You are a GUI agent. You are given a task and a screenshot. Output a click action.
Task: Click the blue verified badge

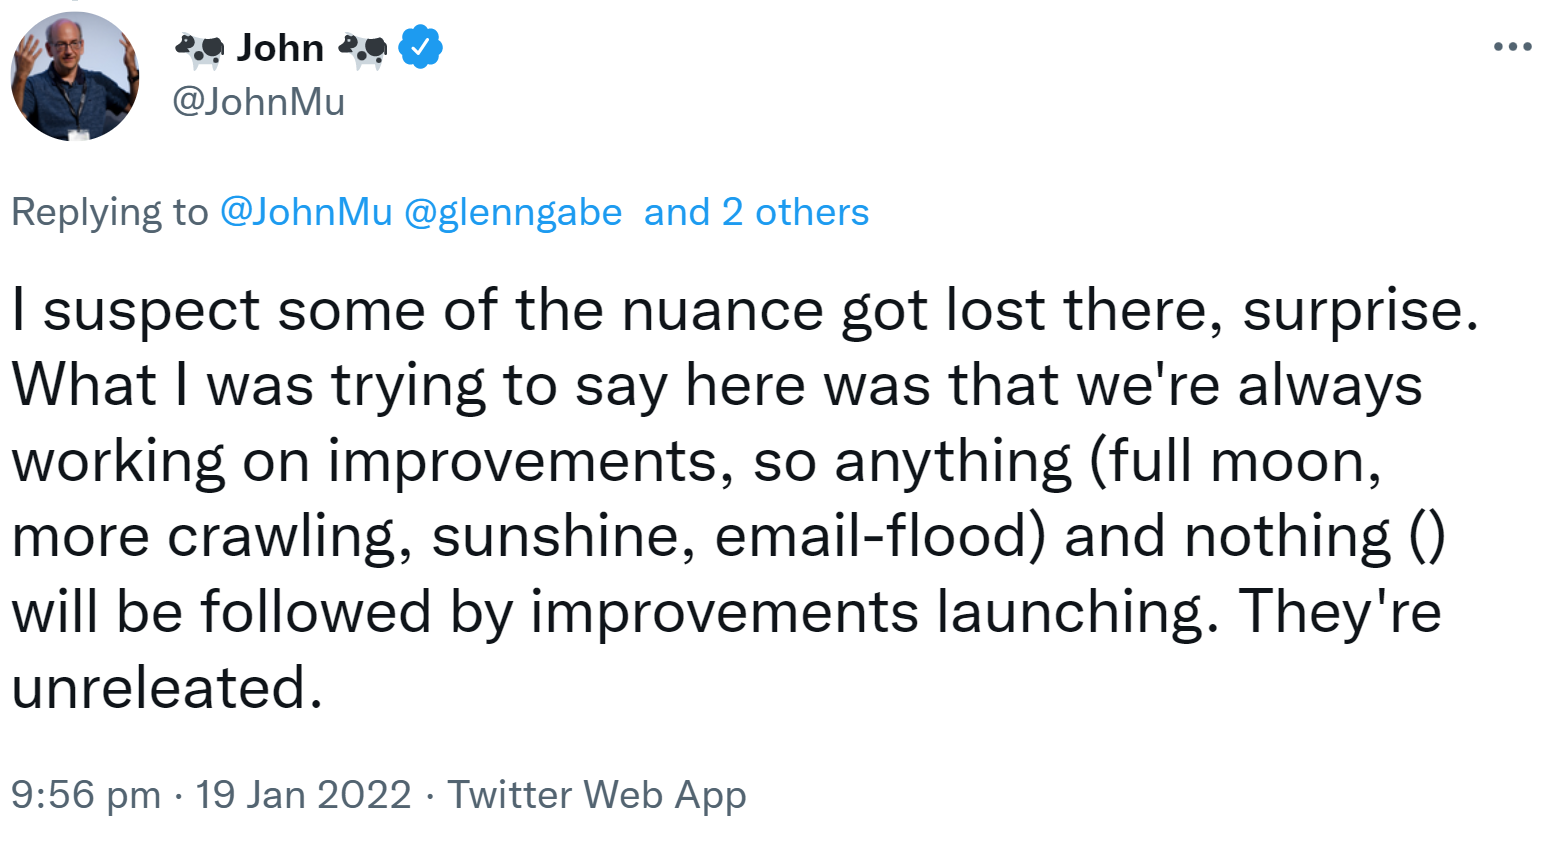[421, 48]
